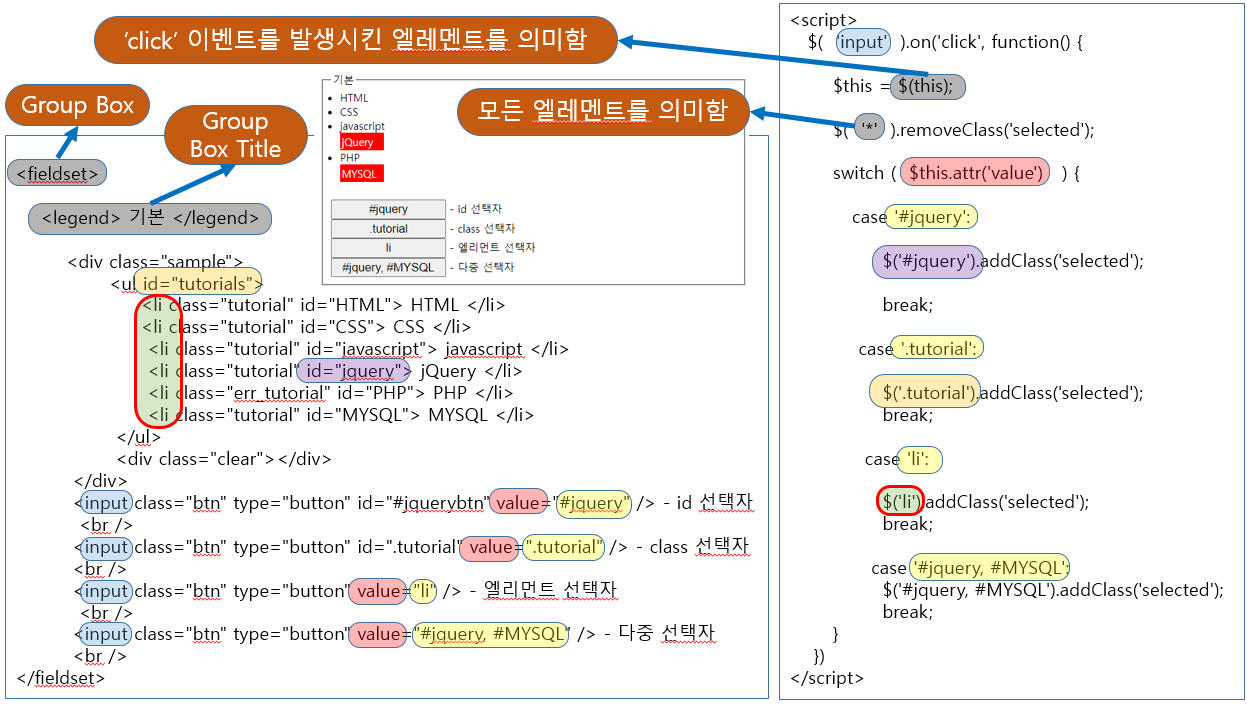Click the yellow "'#jquery':" case label
The width and height of the screenshot is (1247, 704).
(x=932, y=217)
